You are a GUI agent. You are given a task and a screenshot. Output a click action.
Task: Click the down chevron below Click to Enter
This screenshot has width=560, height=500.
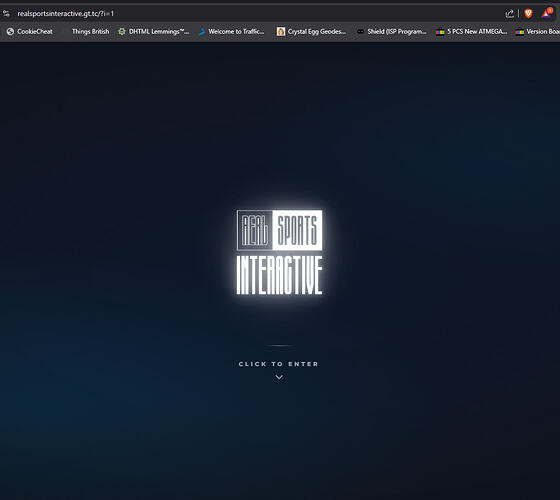(x=279, y=377)
